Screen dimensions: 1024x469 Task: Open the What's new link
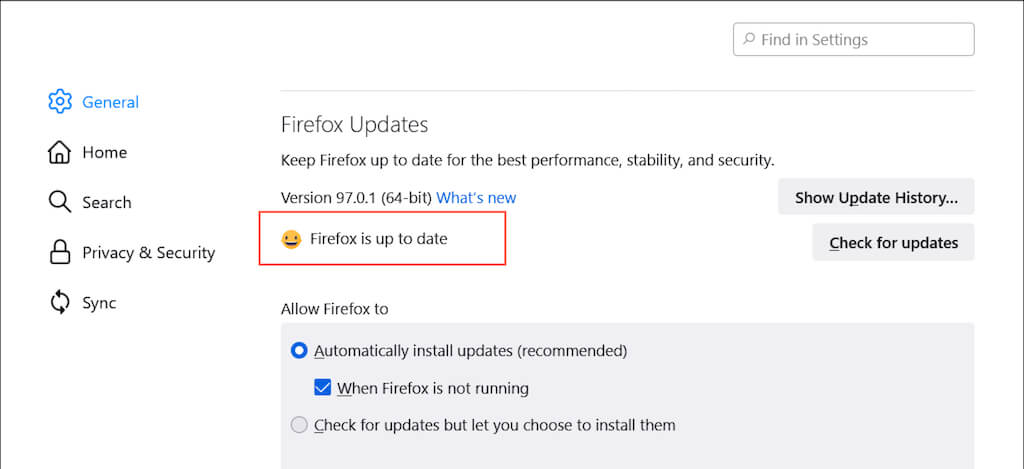(476, 198)
